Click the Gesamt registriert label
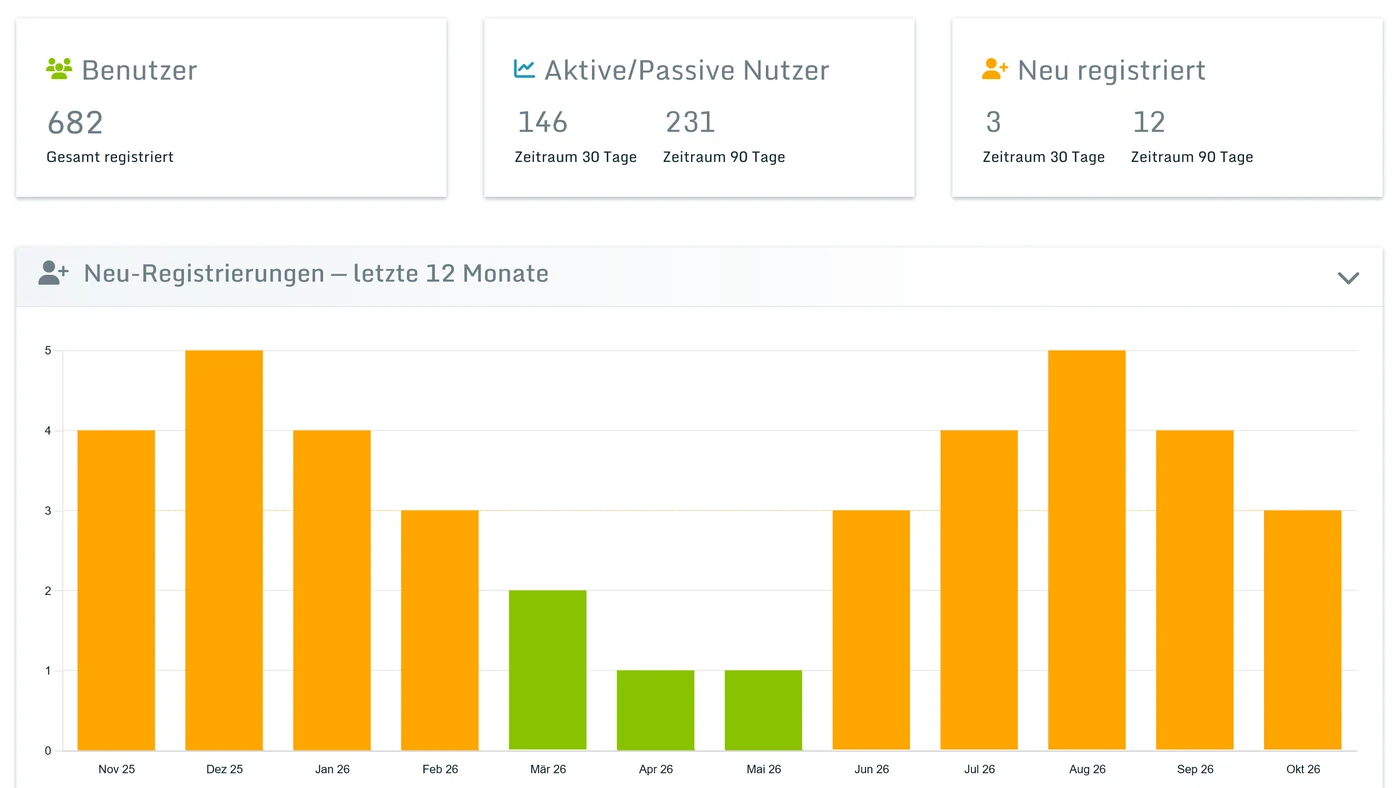The image size is (1400, 788). click(x=110, y=157)
